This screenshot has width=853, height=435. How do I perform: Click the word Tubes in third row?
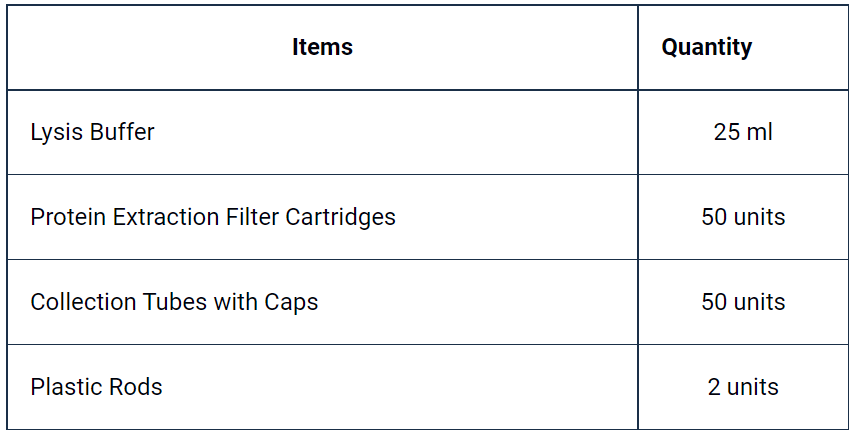[x=175, y=302]
